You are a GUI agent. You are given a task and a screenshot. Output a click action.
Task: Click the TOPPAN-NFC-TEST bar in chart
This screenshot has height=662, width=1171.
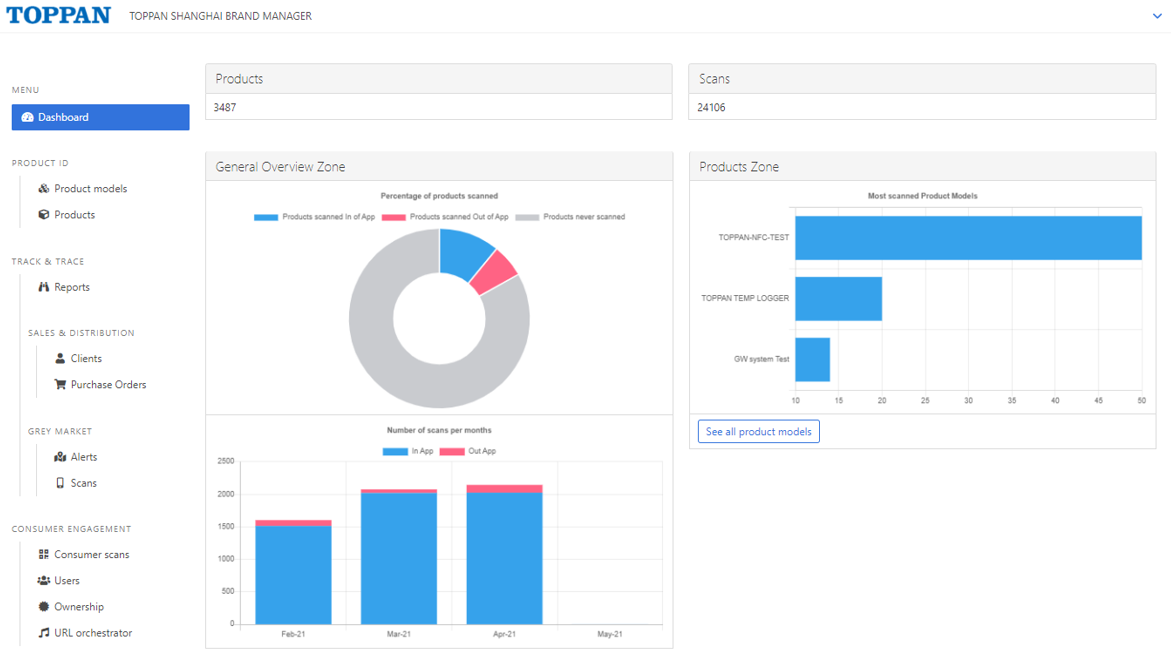968,238
